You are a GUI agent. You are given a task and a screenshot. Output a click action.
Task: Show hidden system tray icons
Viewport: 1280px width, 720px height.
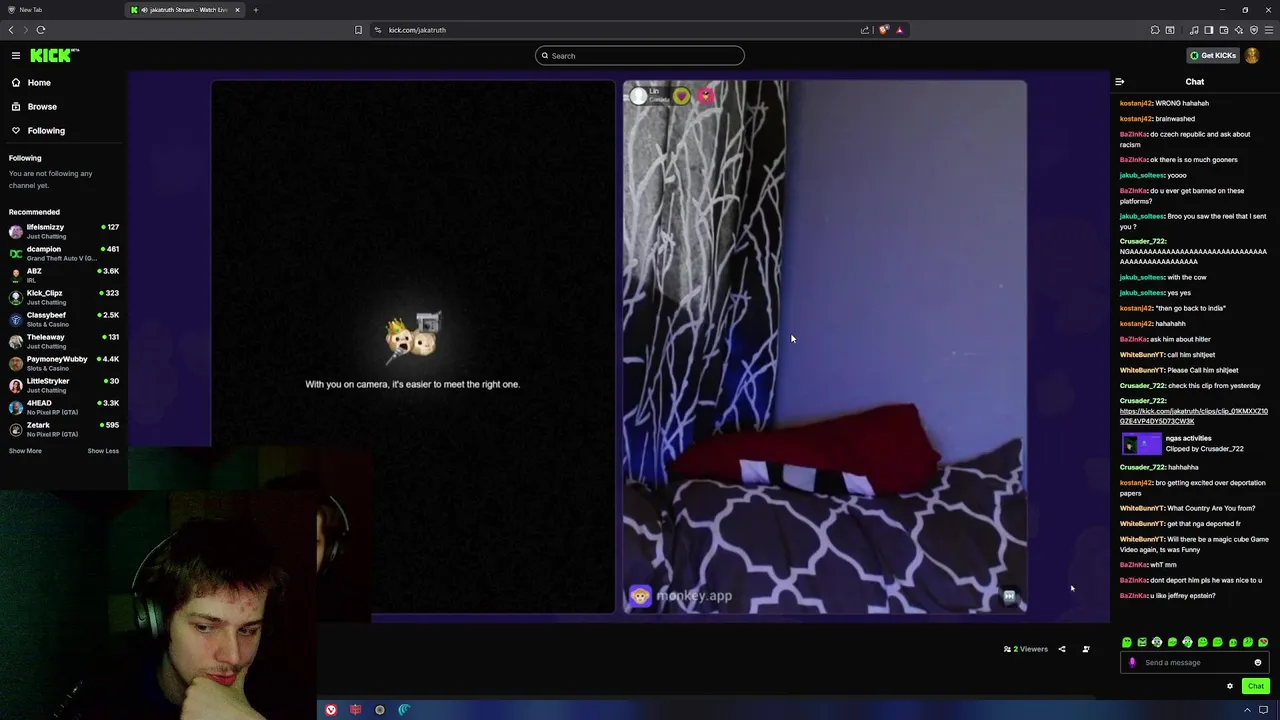[x=1247, y=710]
